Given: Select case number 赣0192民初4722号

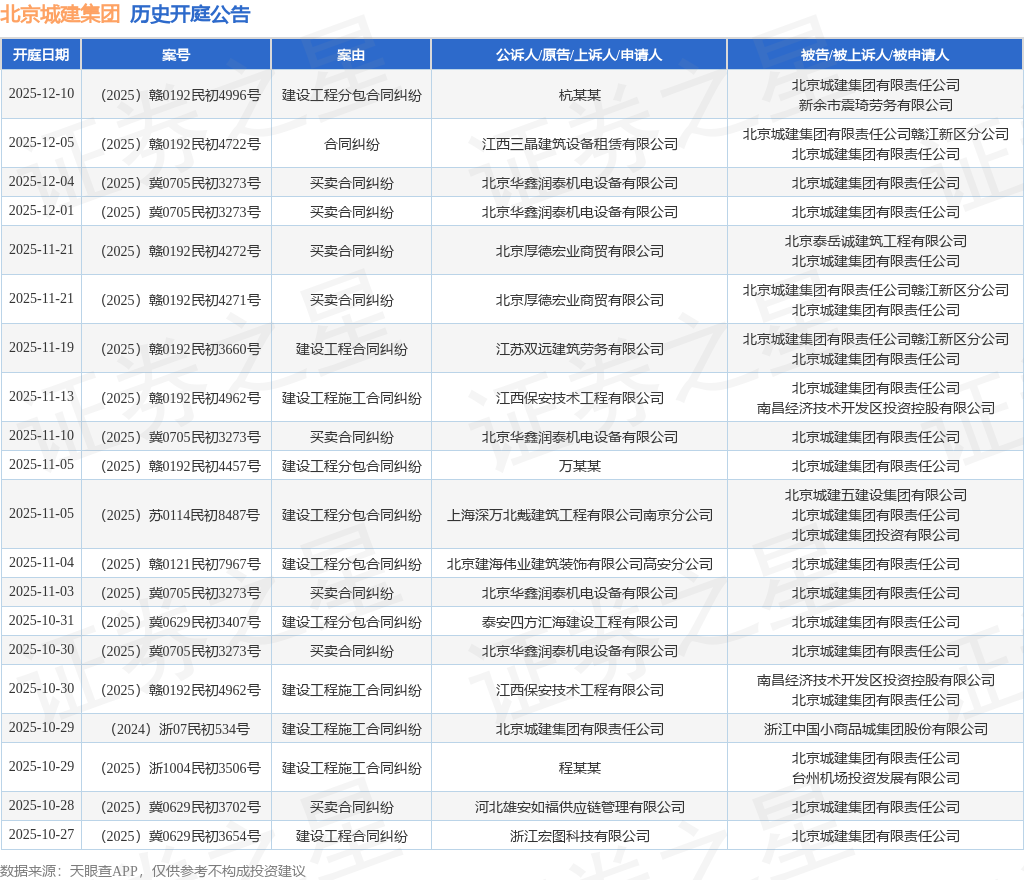Looking at the screenshot, I should click(181, 144).
